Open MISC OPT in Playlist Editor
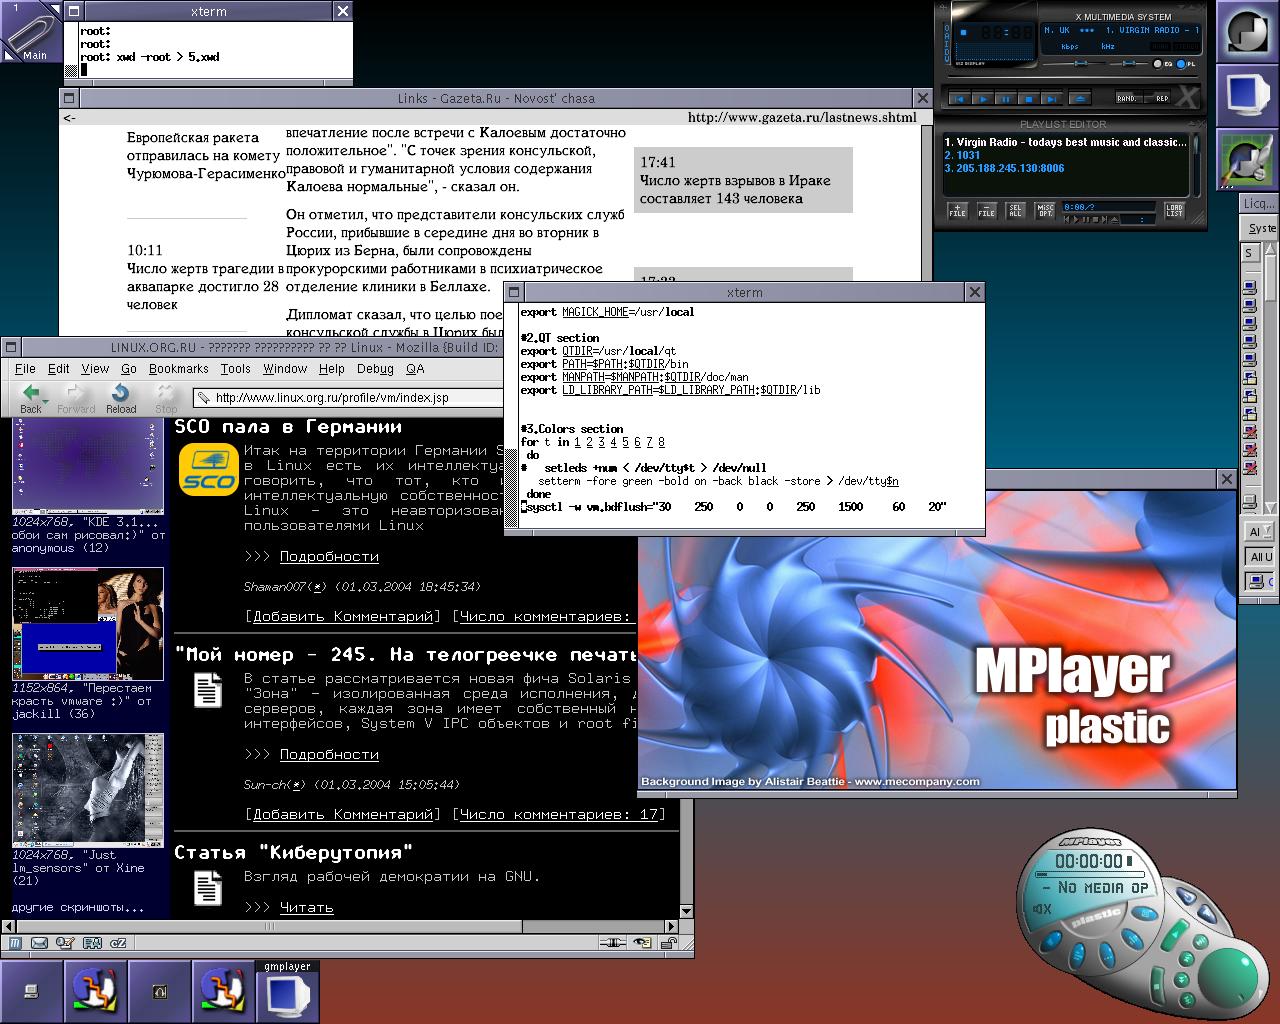 pyautogui.click(x=1045, y=210)
